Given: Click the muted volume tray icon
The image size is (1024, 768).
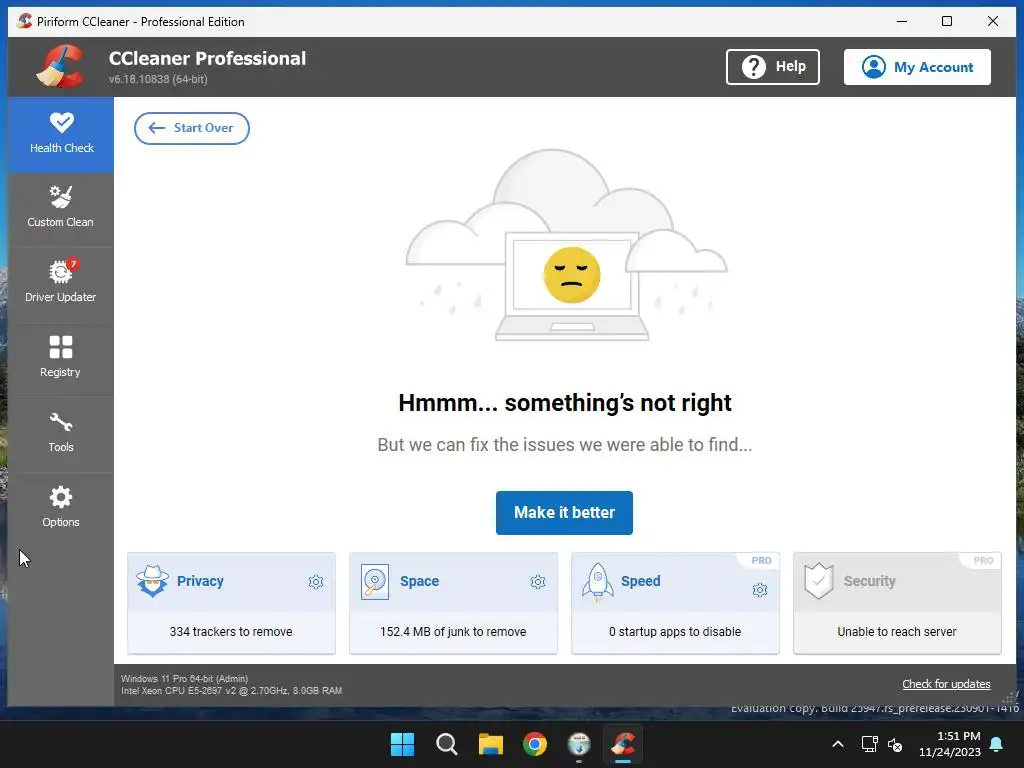Looking at the screenshot, I should 895,744.
